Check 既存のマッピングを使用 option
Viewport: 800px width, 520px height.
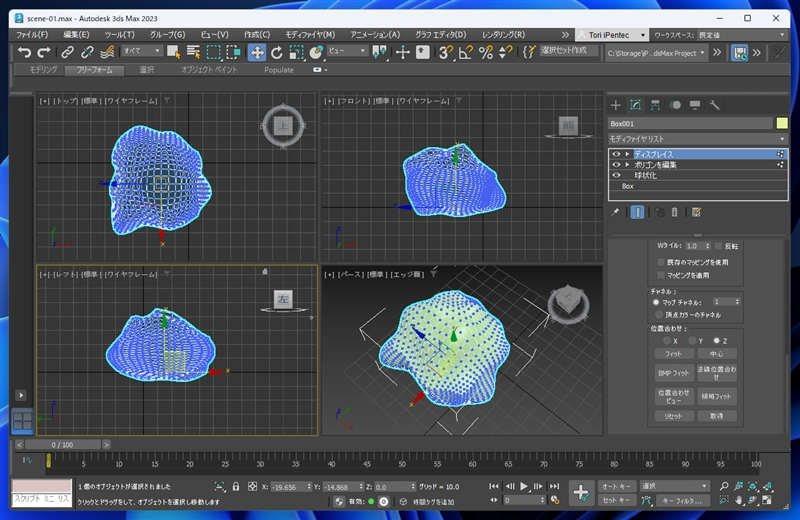click(661, 262)
